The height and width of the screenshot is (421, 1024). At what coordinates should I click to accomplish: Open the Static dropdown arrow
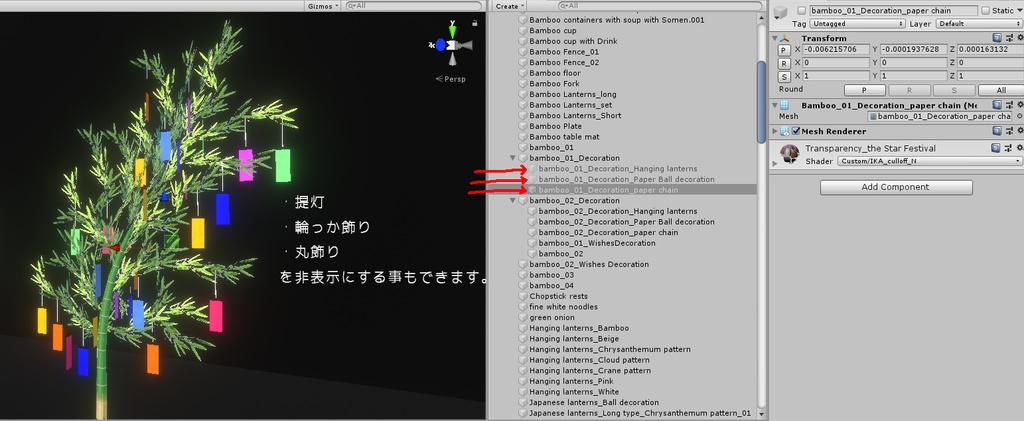(x=1019, y=10)
